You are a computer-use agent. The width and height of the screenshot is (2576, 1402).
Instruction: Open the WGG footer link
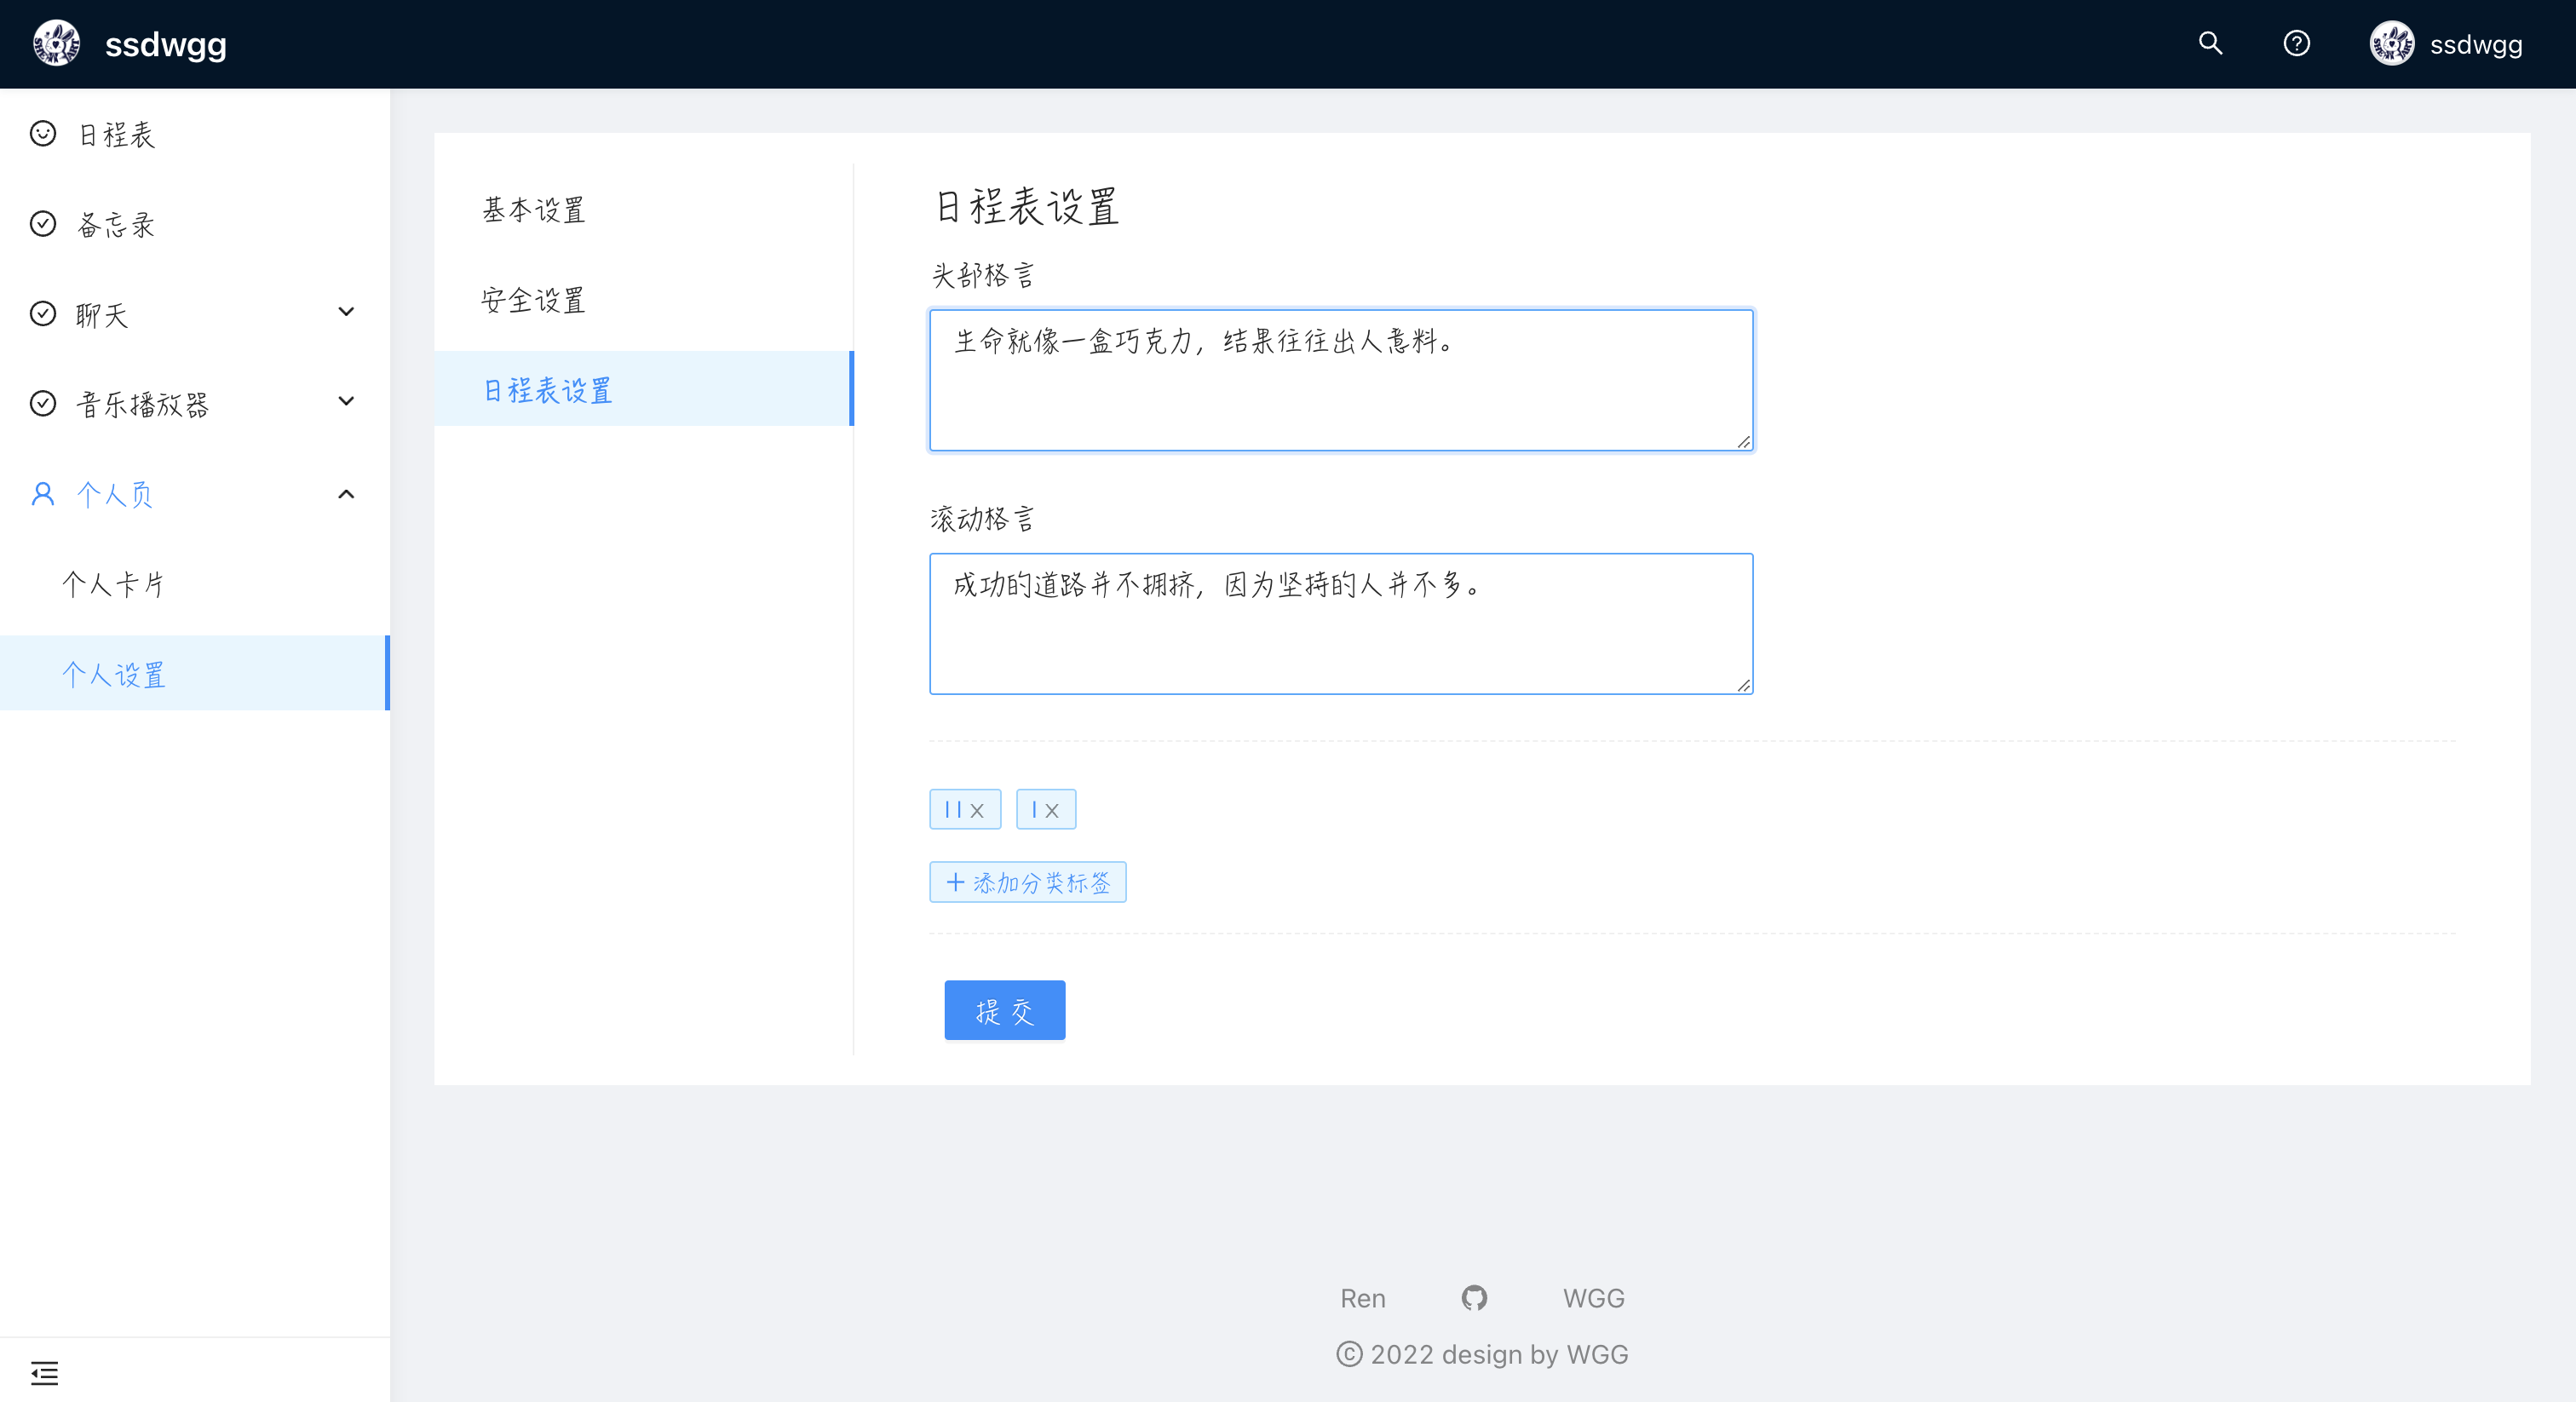click(x=1593, y=1298)
